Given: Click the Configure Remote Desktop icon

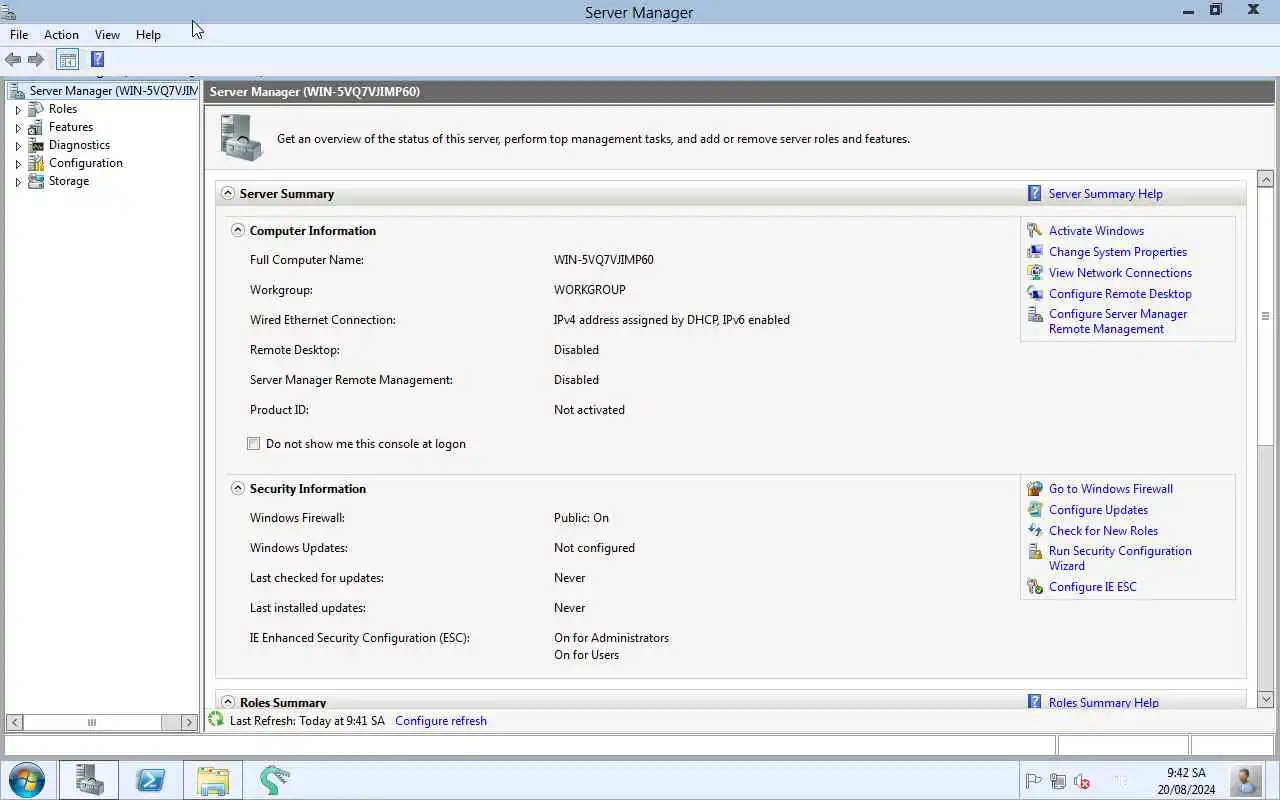Looking at the screenshot, I should 1035,294.
